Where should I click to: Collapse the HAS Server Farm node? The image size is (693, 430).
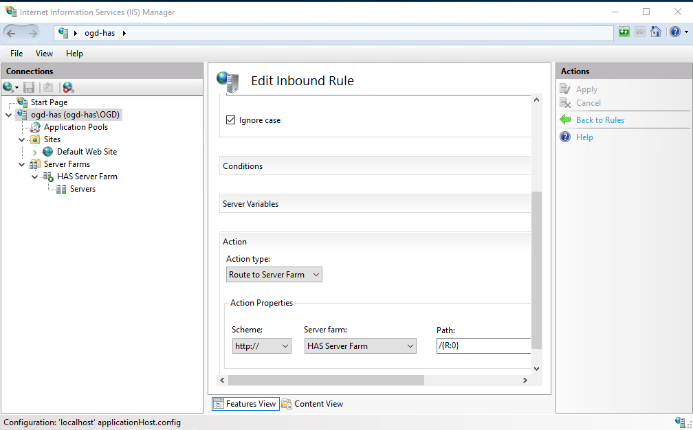click(35, 177)
